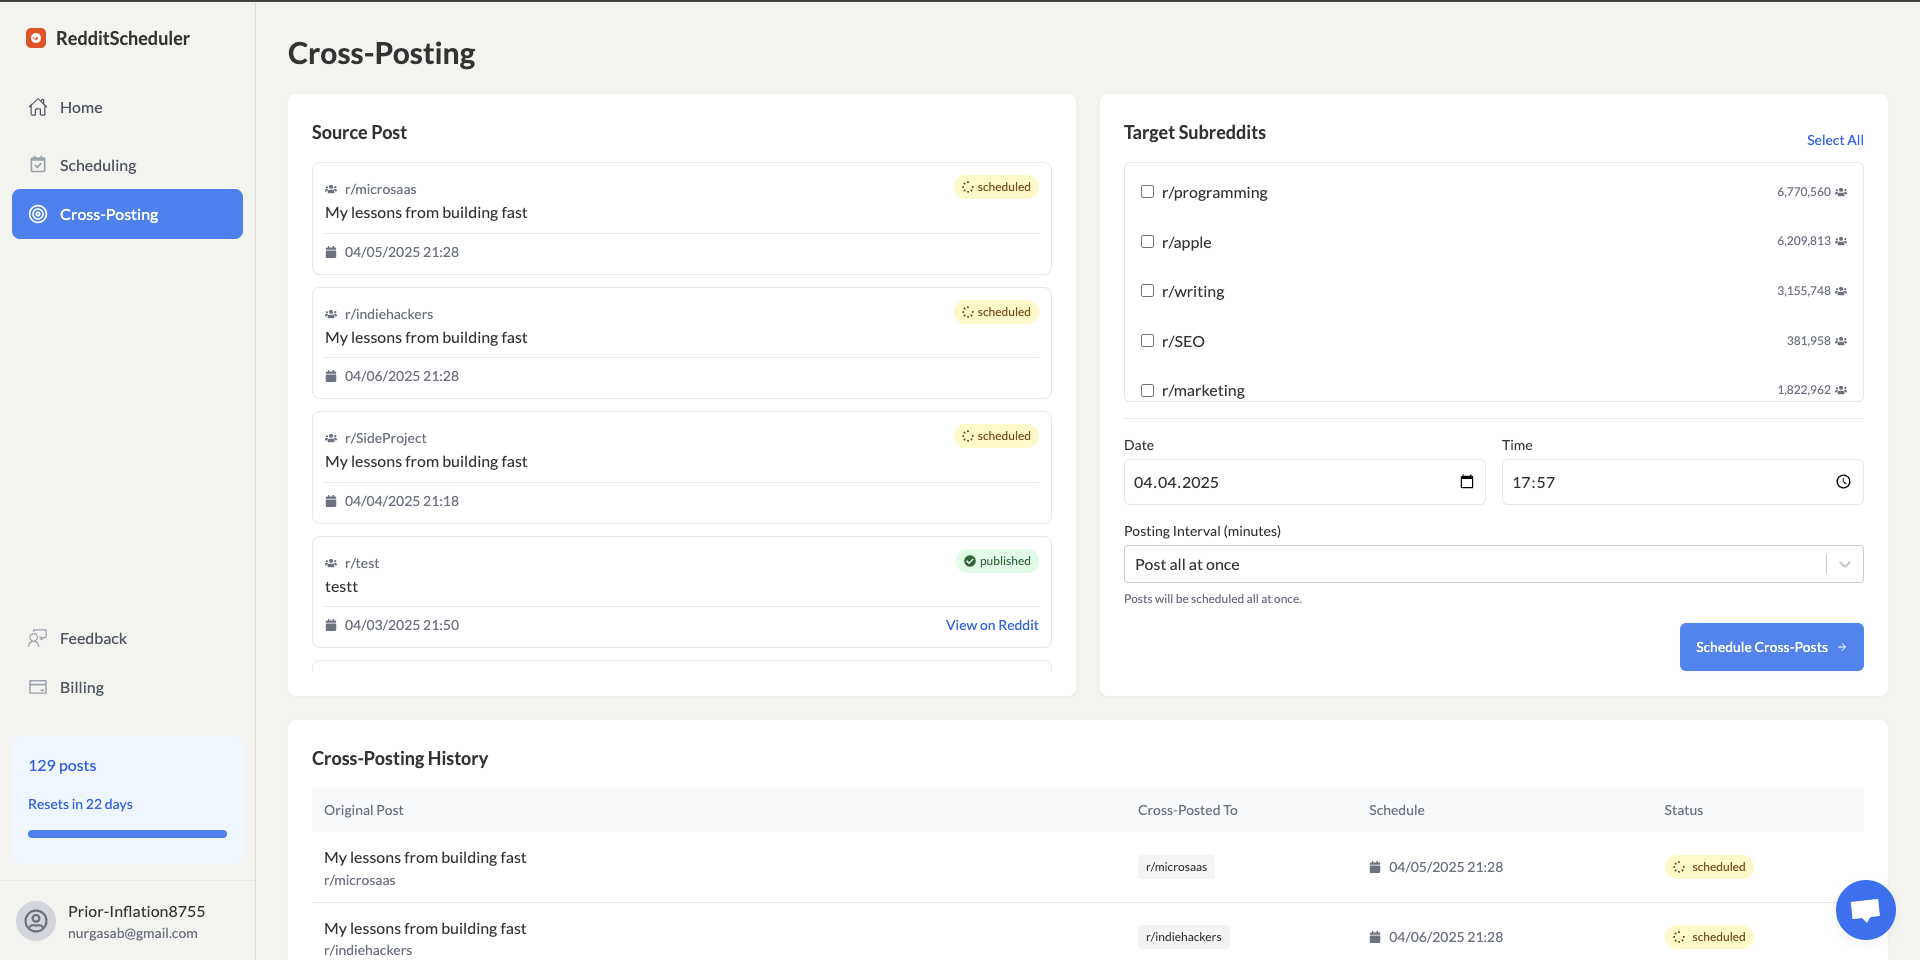The image size is (1920, 960).
Task: Open Prior-Inflation8755 account menu
Action: 127,920
